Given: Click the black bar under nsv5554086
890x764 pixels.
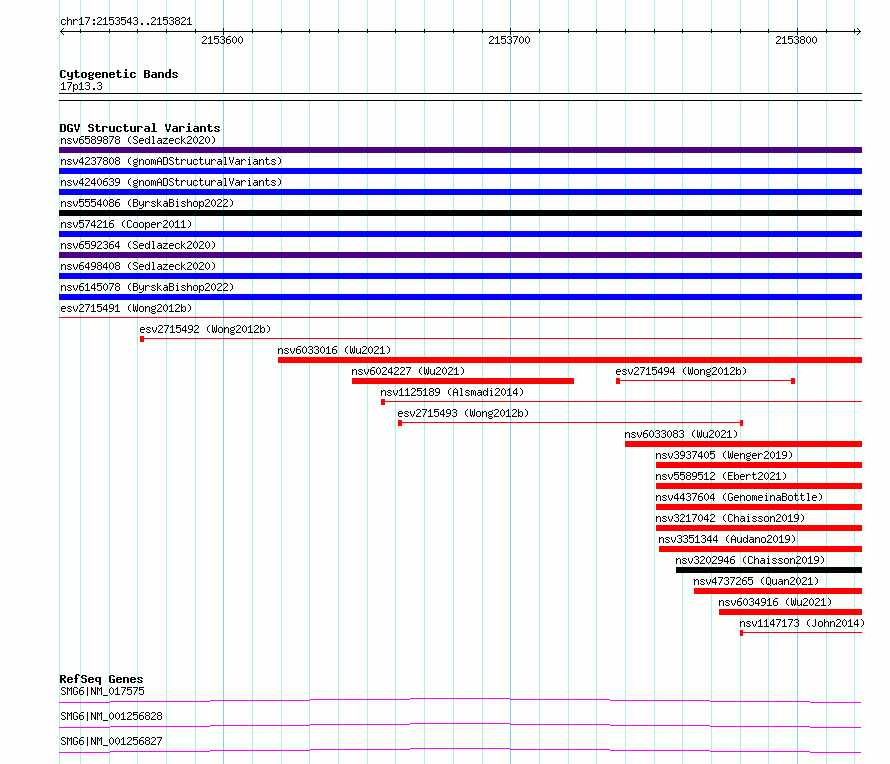Looking at the screenshot, I should pyautogui.click(x=460, y=213).
